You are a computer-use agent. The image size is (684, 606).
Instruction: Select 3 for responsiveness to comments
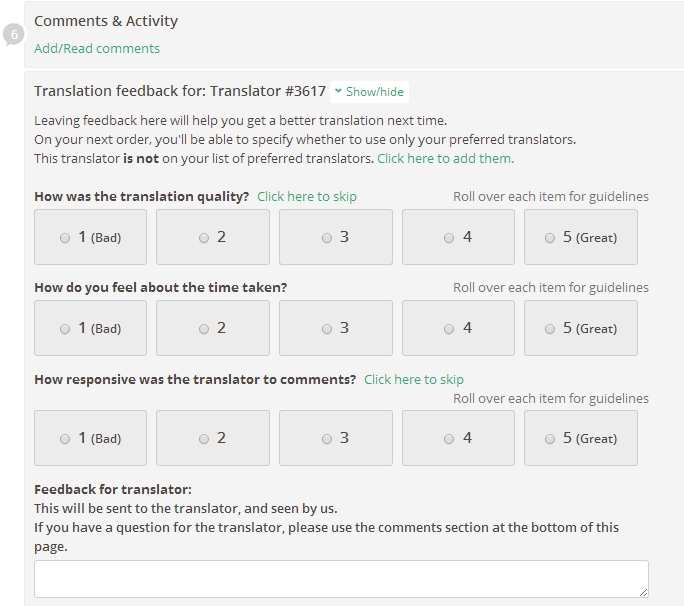pyautogui.click(x=335, y=438)
